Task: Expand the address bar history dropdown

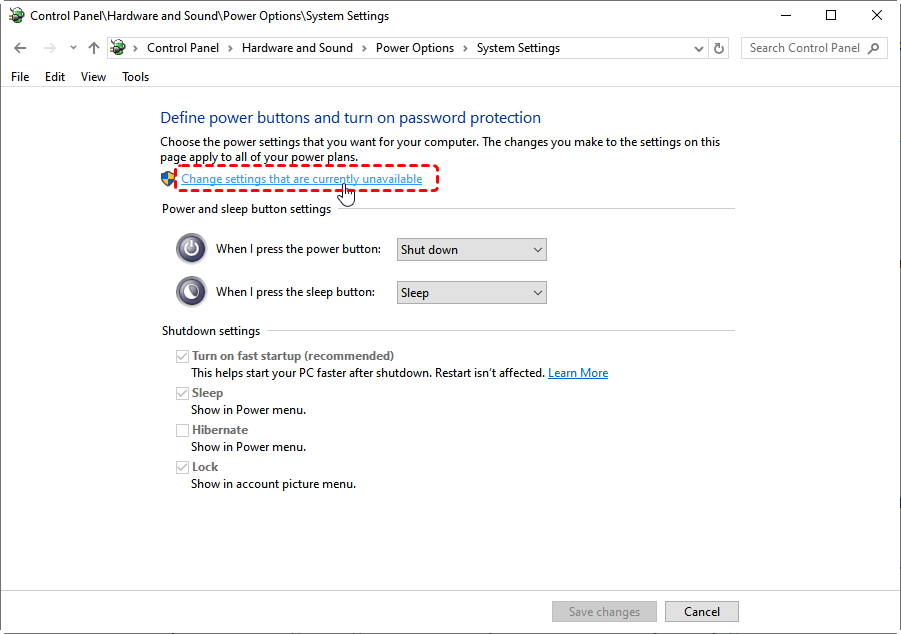Action: tap(699, 48)
